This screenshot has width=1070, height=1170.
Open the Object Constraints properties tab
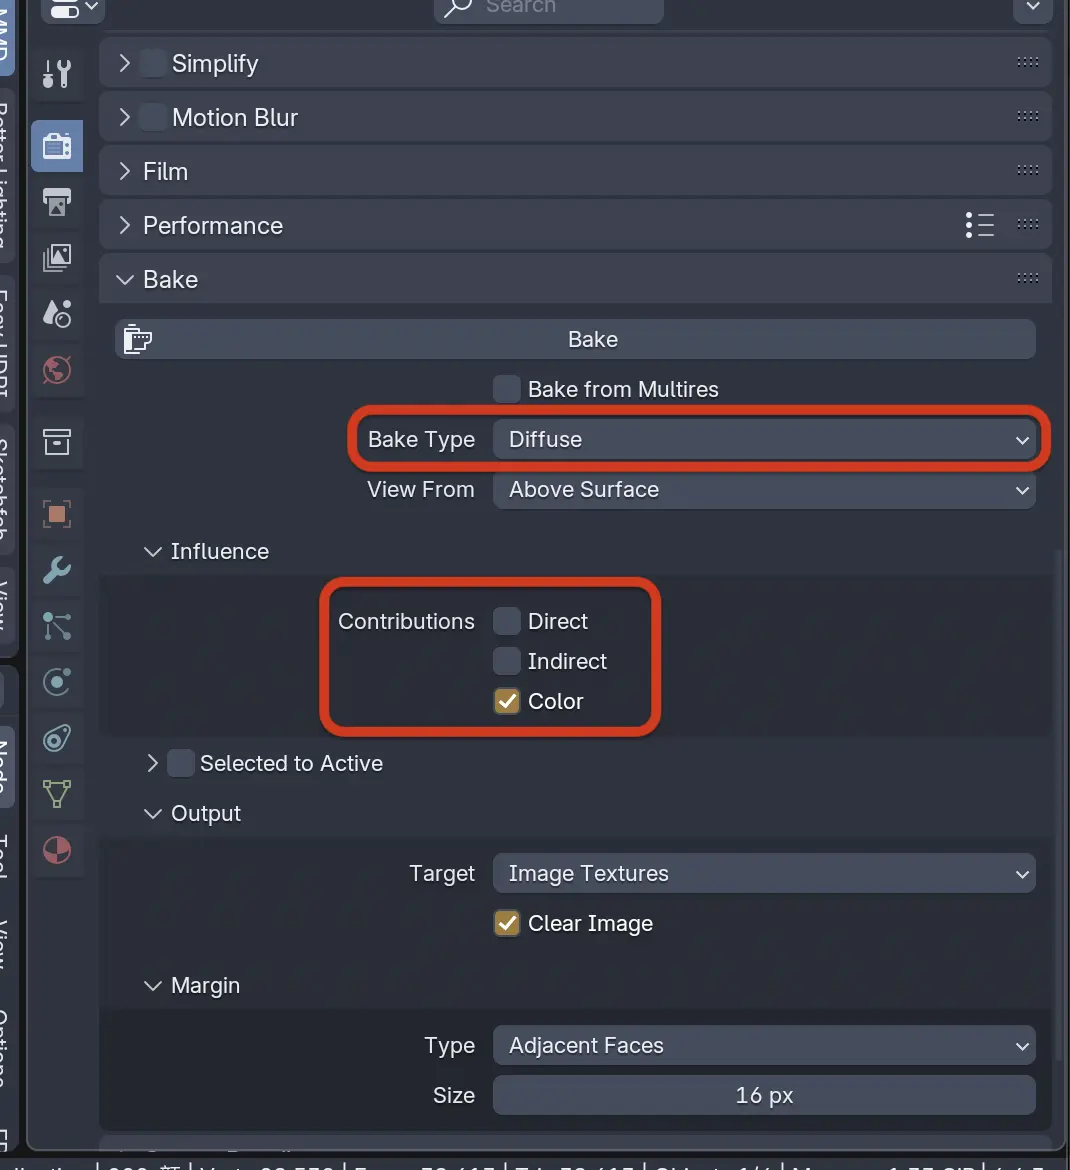(x=57, y=738)
